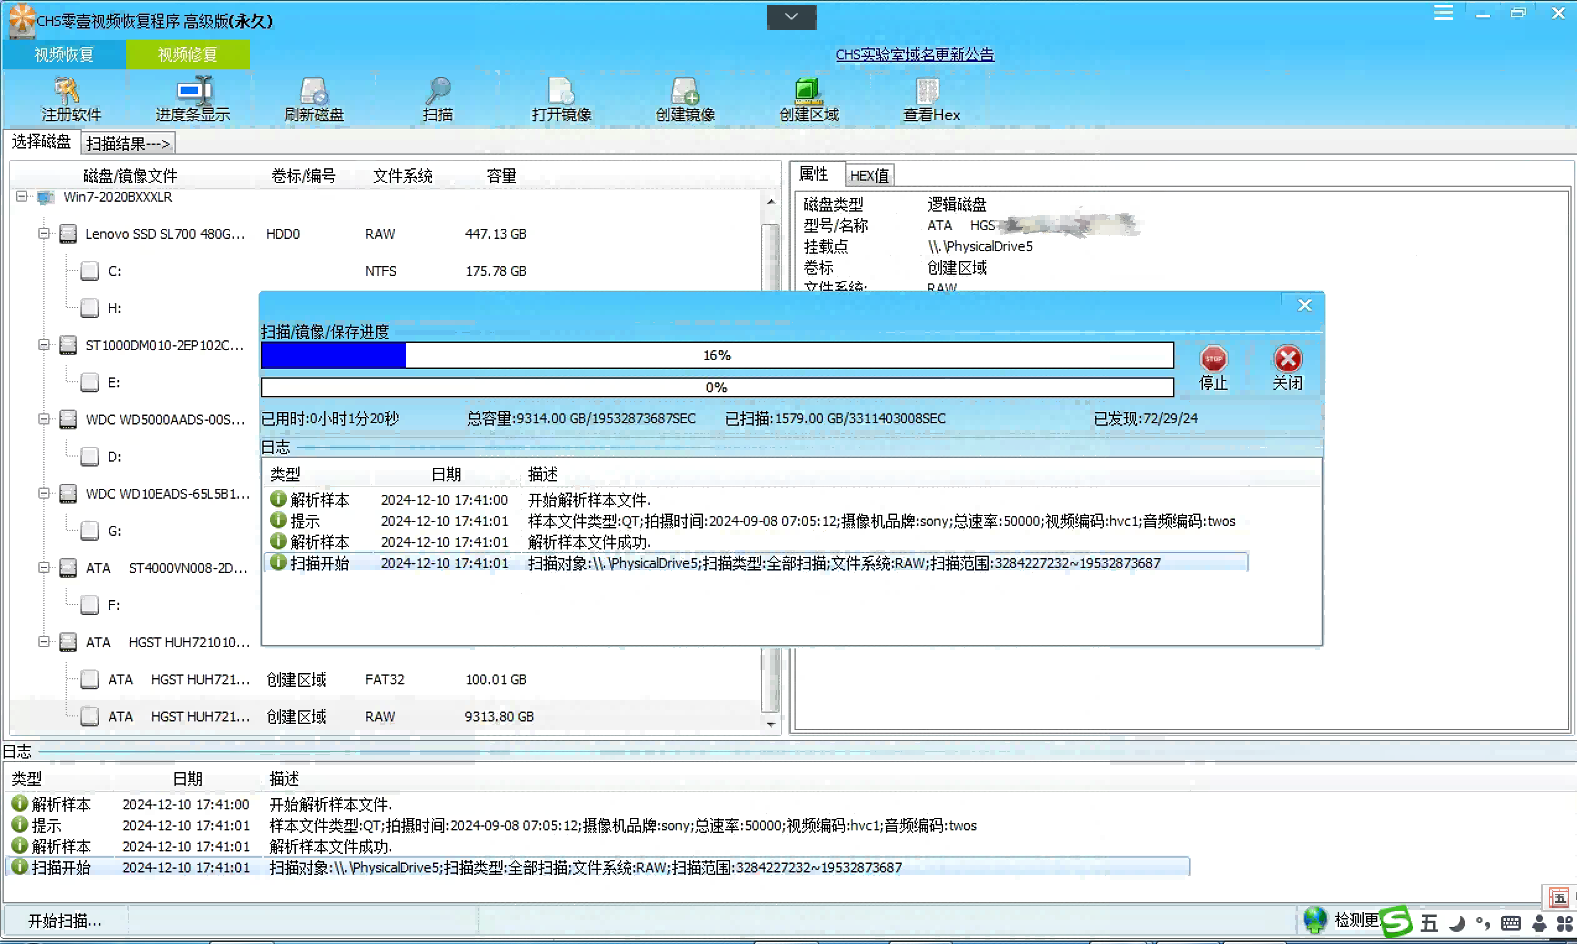This screenshot has width=1577, height=944.
Task: Collapse the Lenovo SSD SL700 disk node
Action: [x=44, y=234]
